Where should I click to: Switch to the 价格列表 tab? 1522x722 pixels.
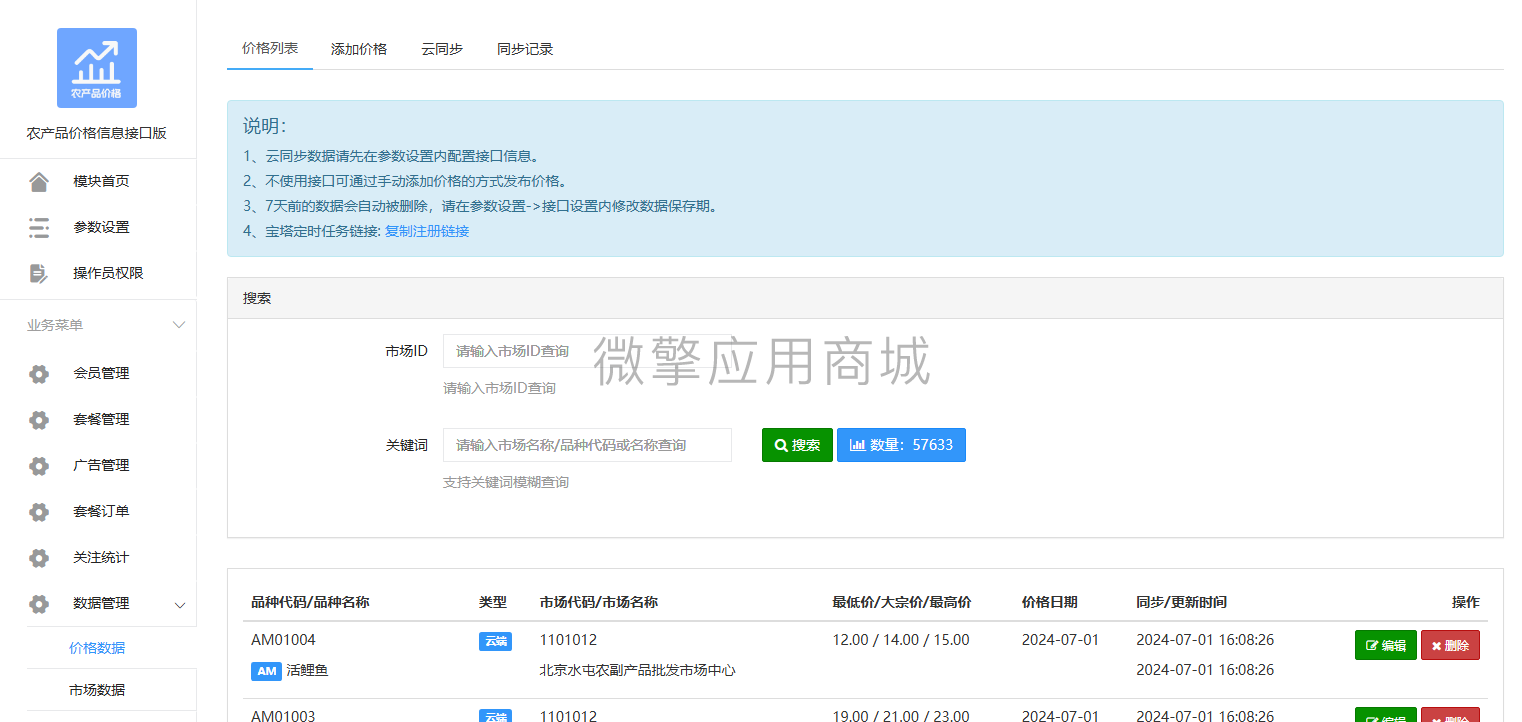(x=270, y=48)
